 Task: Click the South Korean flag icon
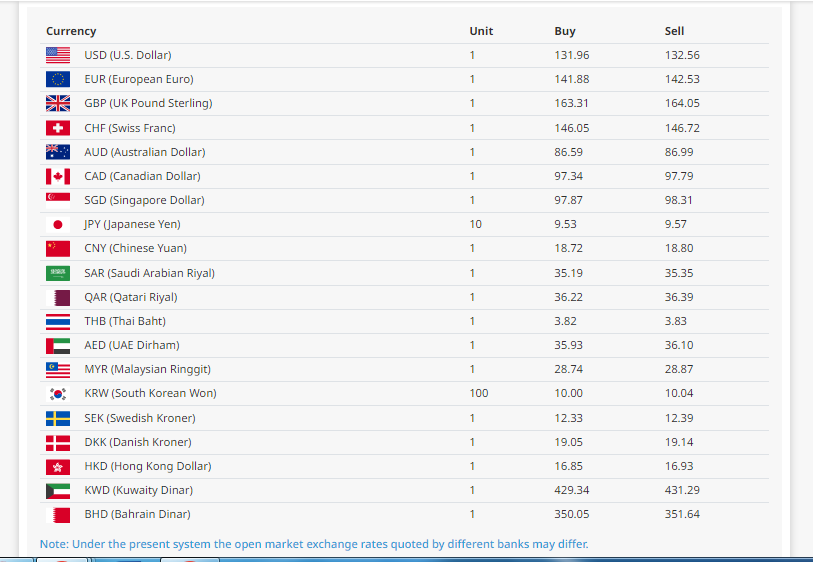(x=58, y=394)
